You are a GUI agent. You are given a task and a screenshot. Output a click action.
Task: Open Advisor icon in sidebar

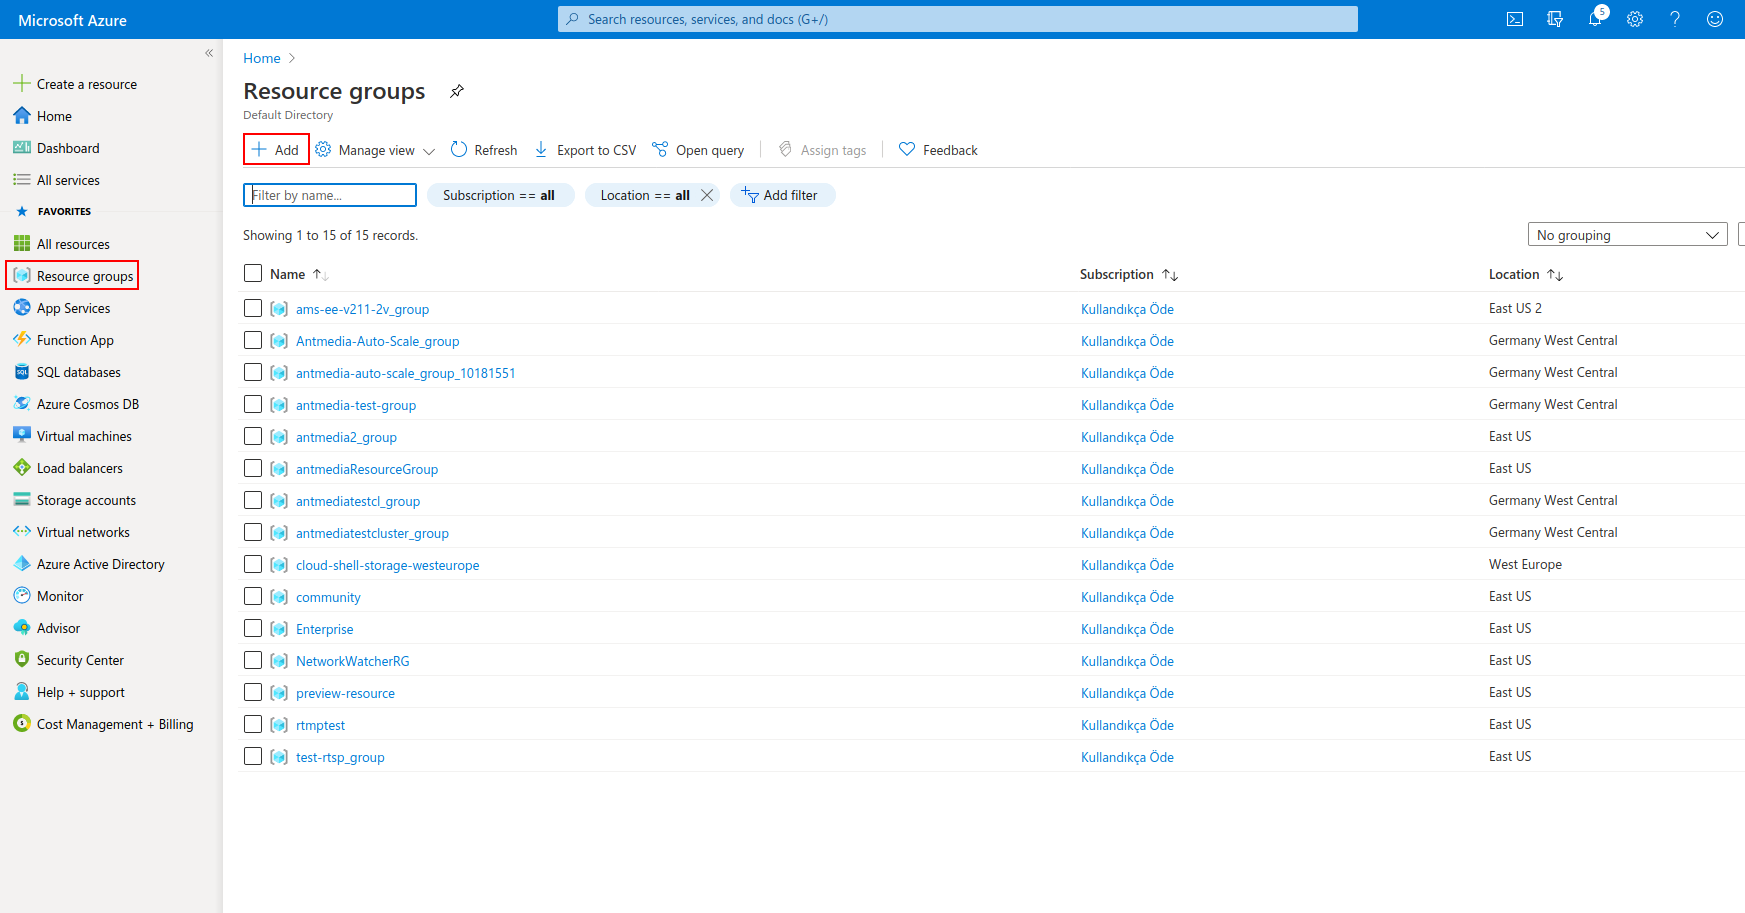(22, 628)
